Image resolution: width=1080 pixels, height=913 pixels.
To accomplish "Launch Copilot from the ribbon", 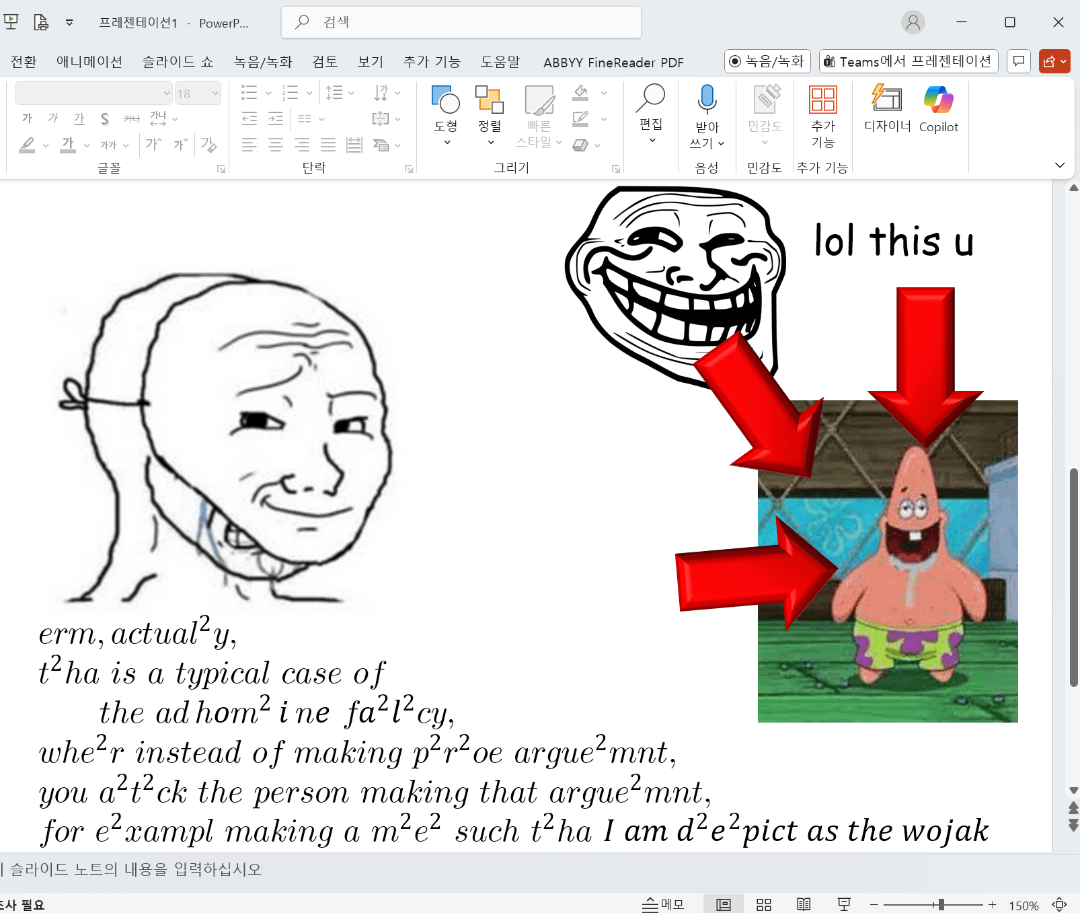I will [938, 108].
